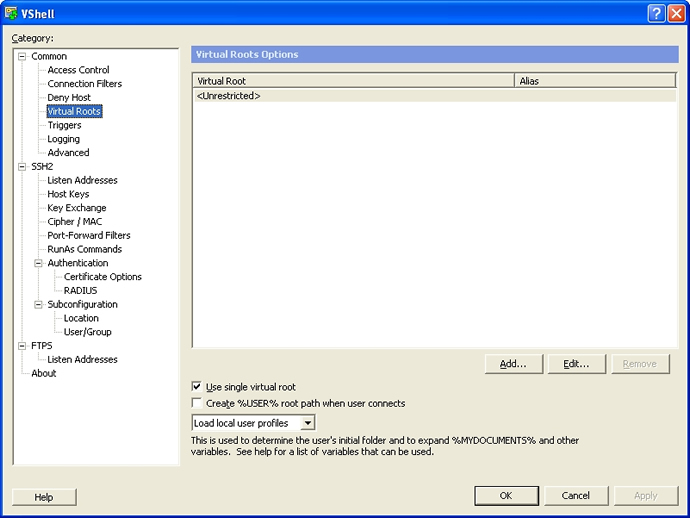The image size is (690, 518).
Task: Sort by Virtual Root column header
Action: [x=354, y=81]
